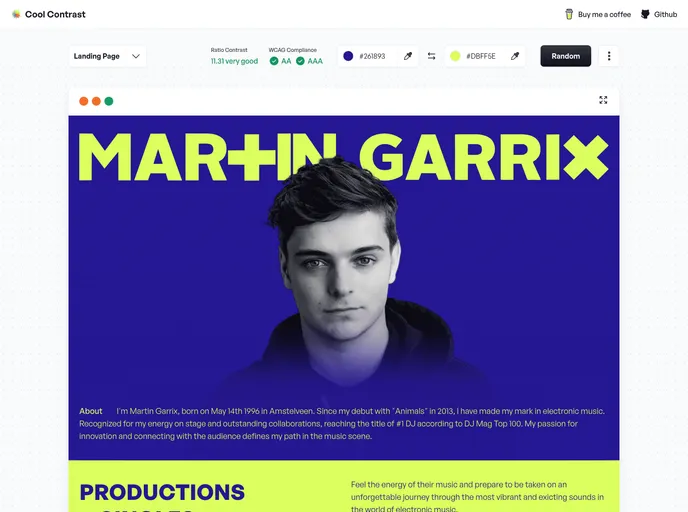Screen dimensions: 688x512
Task: Swap the two colors with arrows icon
Action: tap(431, 56)
